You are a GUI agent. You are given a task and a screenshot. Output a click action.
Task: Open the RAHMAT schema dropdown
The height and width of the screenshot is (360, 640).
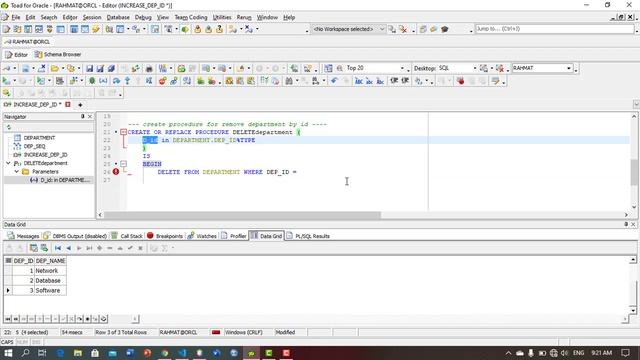569,68
